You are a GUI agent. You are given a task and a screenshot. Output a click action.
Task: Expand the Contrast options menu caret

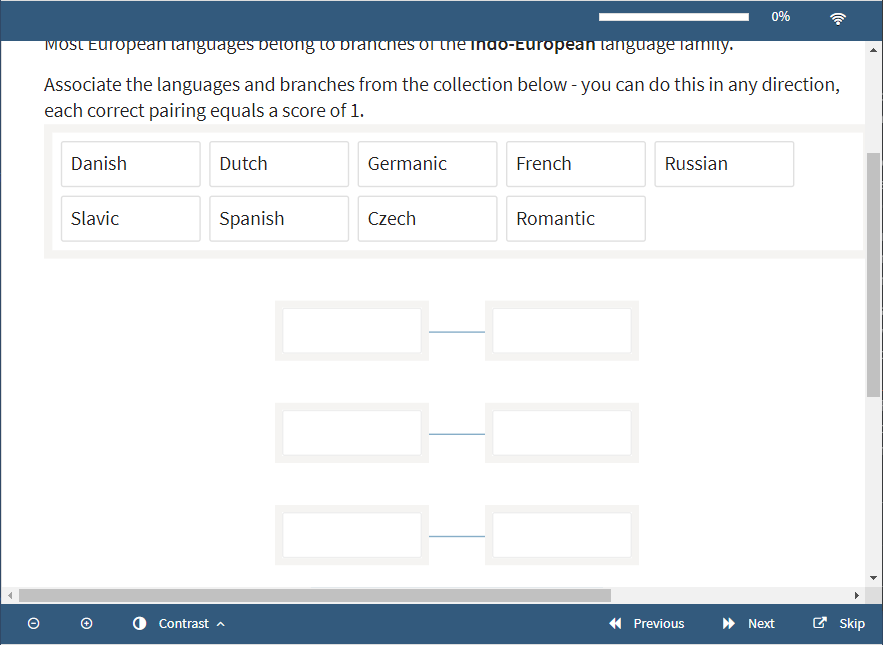coord(221,624)
